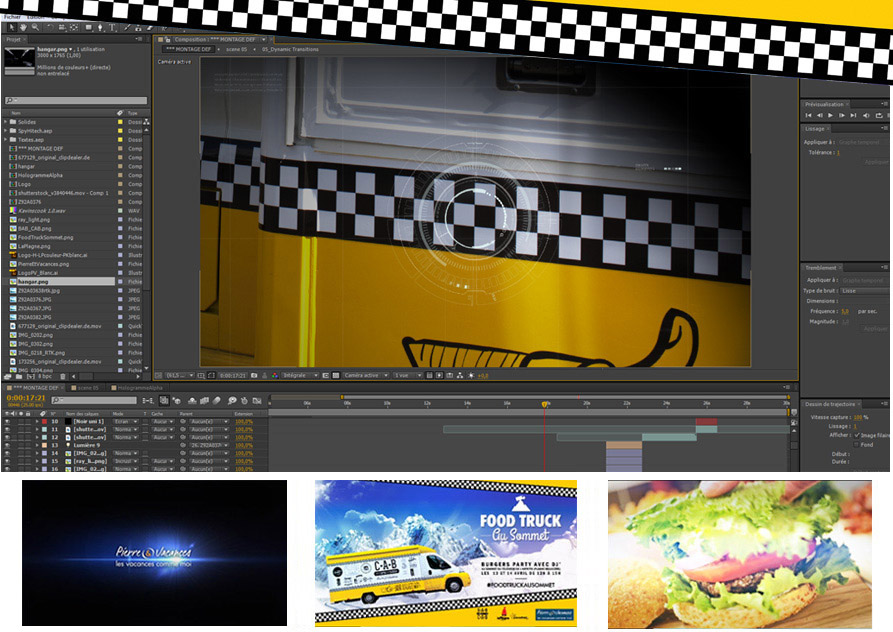
Task: Delete selected project item with trash icon
Action: [63, 376]
